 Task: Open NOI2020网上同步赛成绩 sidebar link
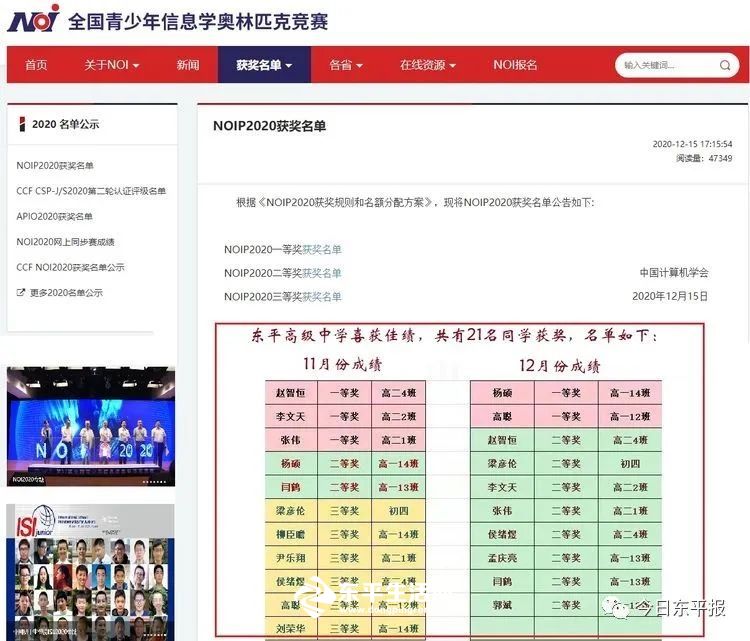coord(65,242)
